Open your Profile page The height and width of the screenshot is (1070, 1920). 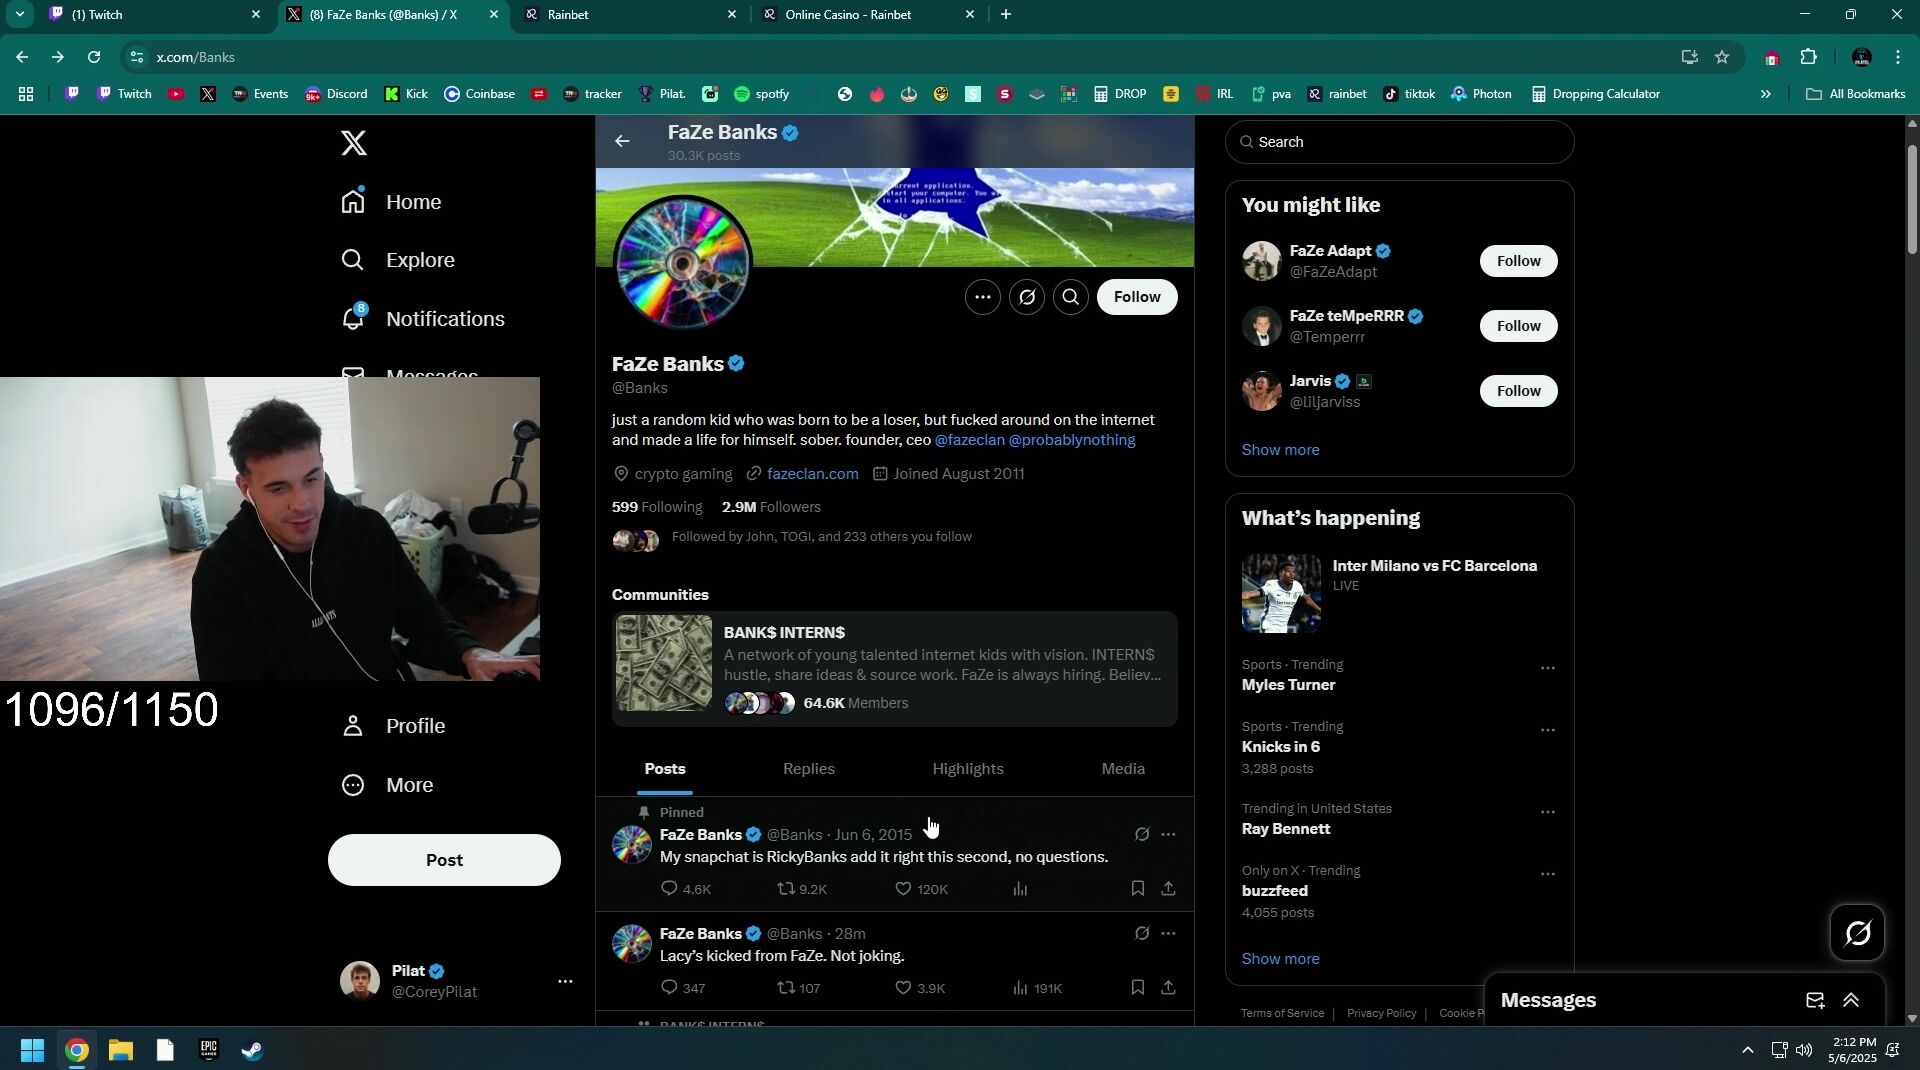[x=393, y=726]
